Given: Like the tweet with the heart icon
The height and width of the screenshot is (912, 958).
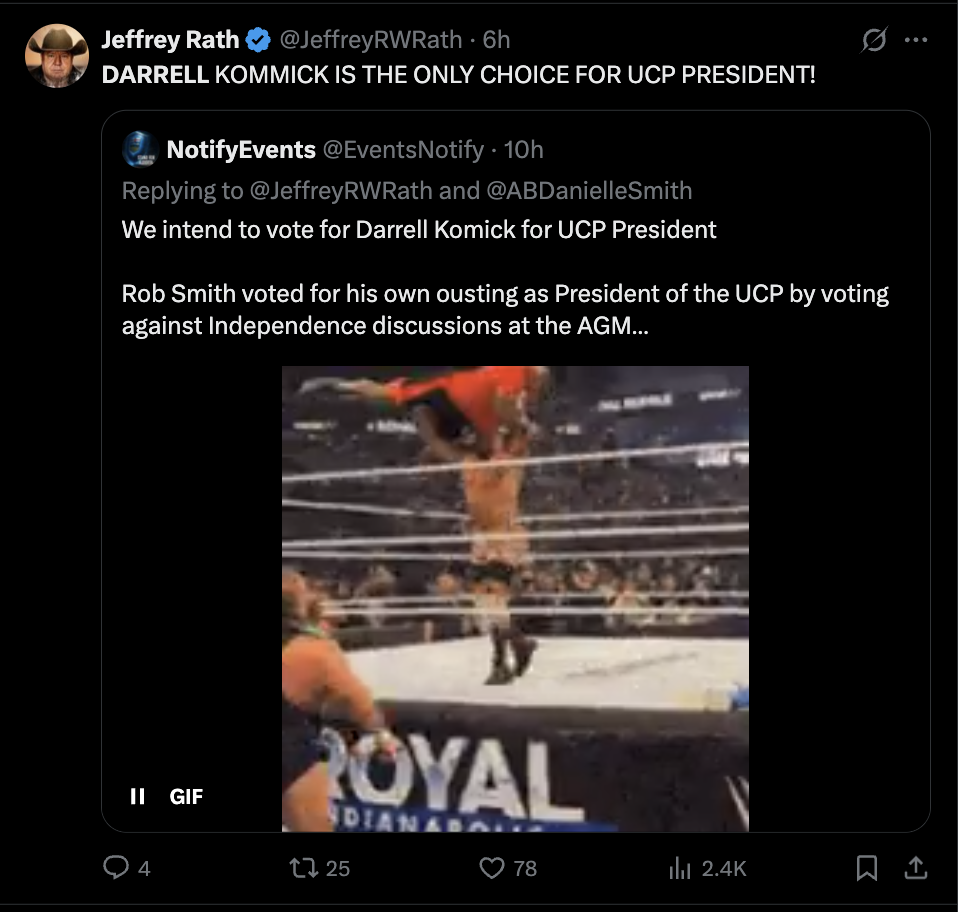Looking at the screenshot, I should [492, 868].
